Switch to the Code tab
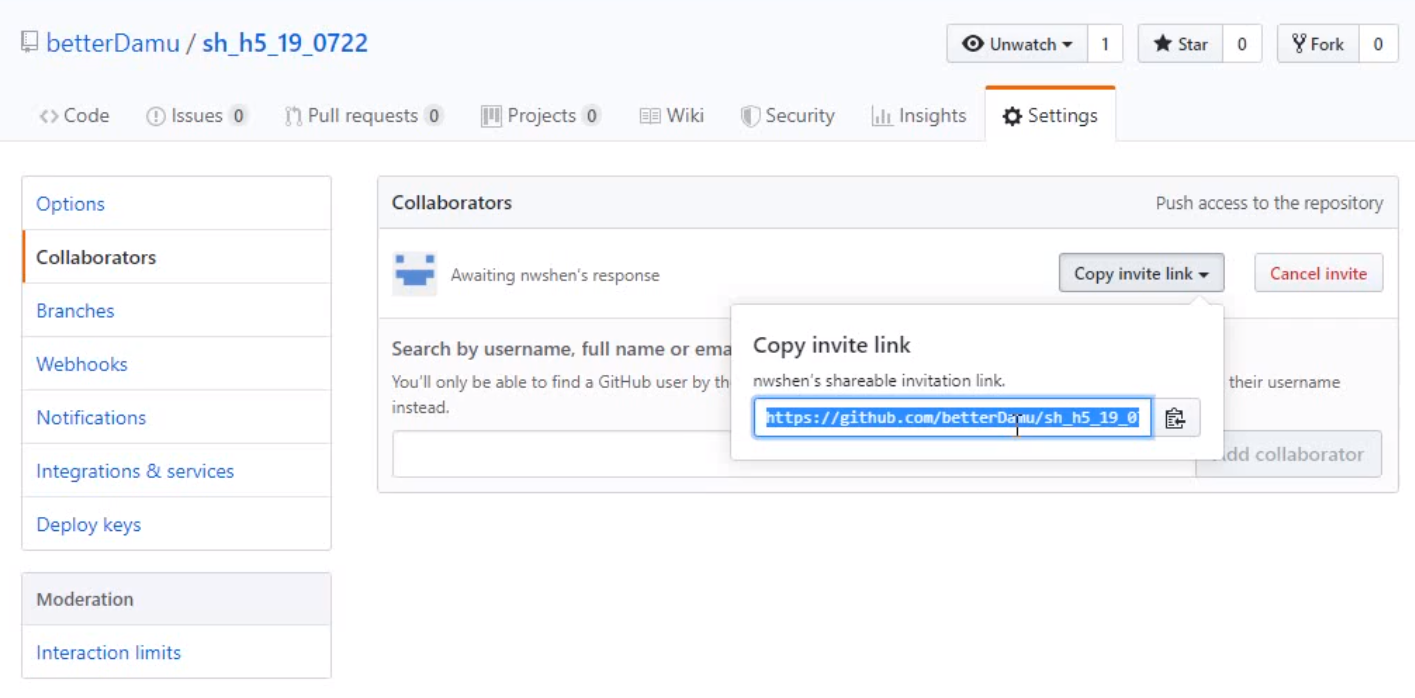 [74, 116]
